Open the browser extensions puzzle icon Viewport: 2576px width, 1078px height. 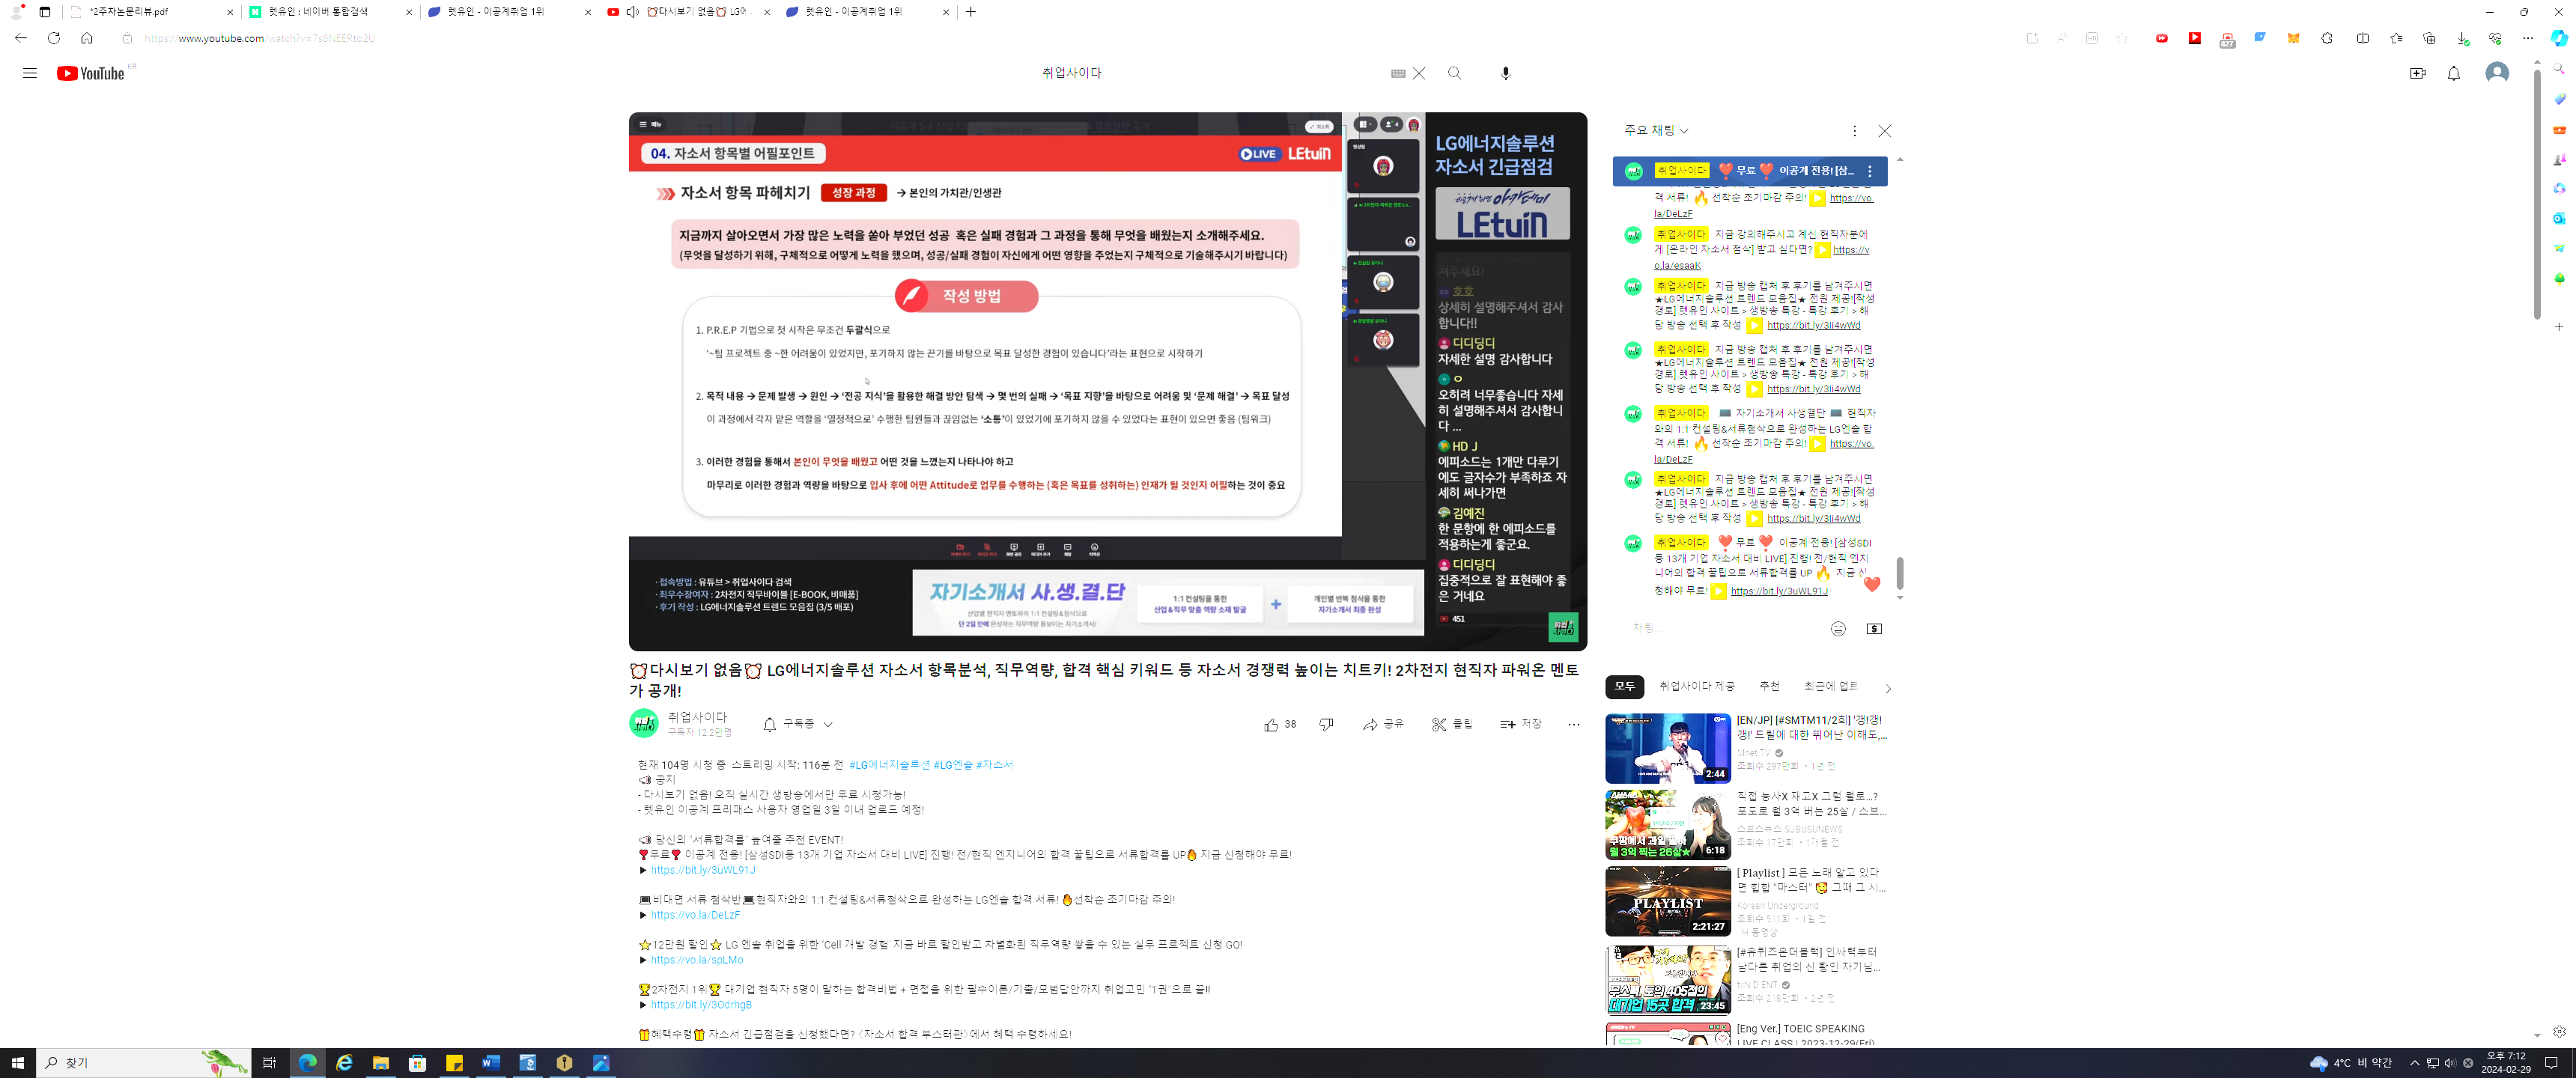[x=2327, y=38]
